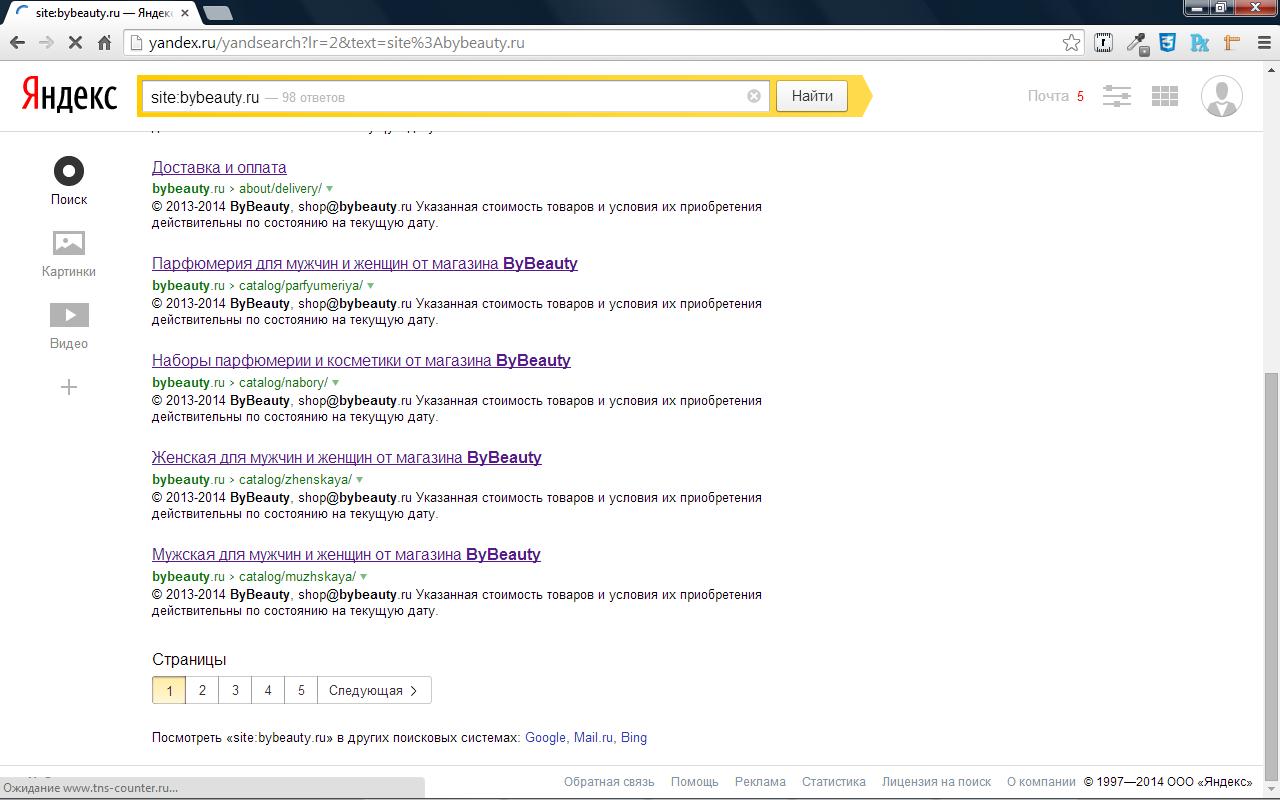1280x800 pixels.
Task: Open the Yandex services grid icon
Action: click(x=1165, y=96)
